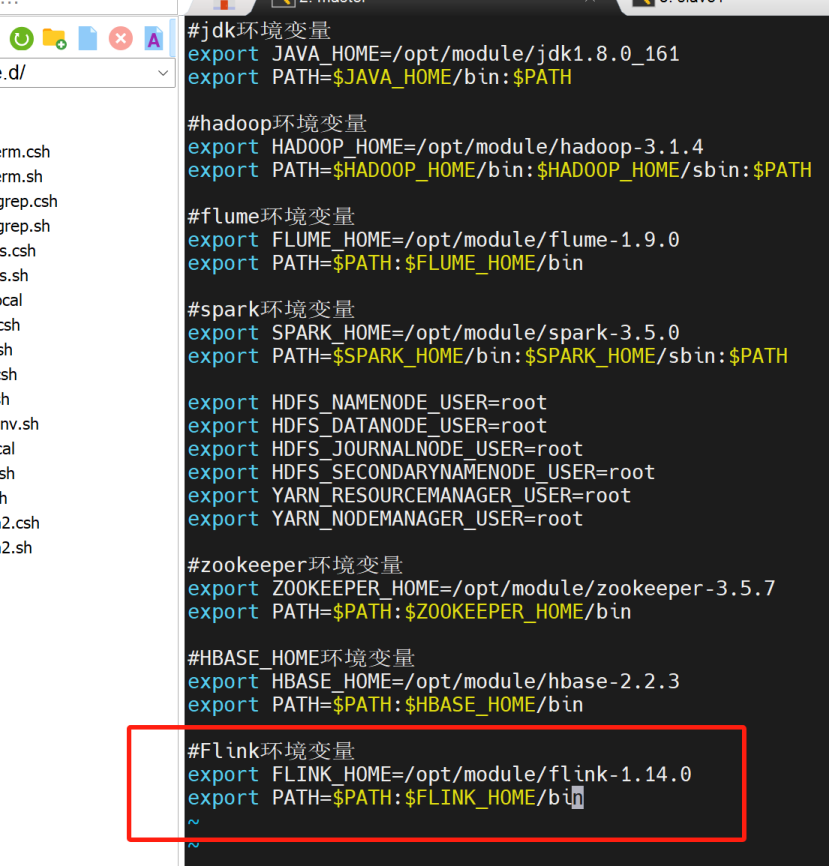Click the HDFS_JOURNALNODE_USER=root line
This screenshot has height=867, width=829.
[385, 449]
